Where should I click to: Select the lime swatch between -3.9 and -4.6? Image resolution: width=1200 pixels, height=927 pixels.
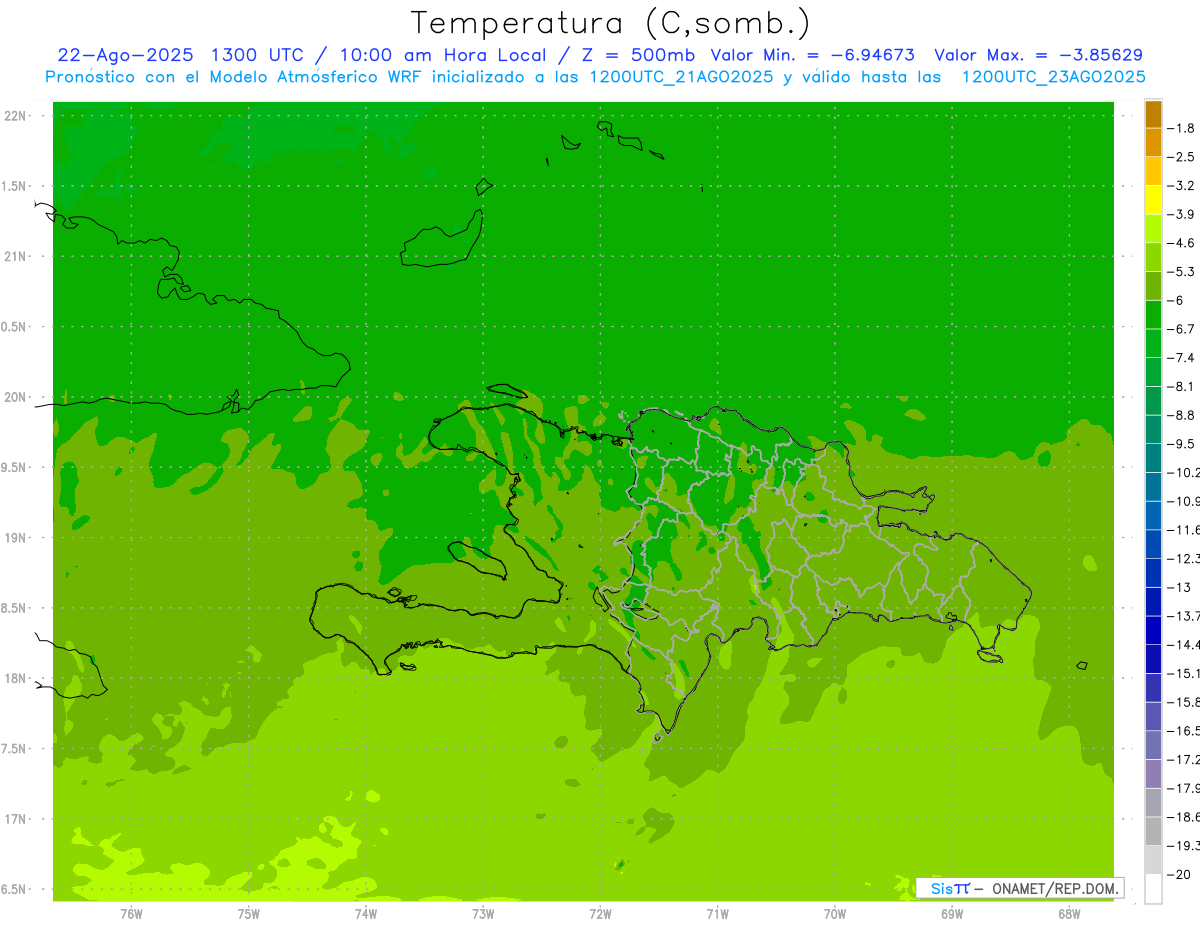(x=1154, y=229)
